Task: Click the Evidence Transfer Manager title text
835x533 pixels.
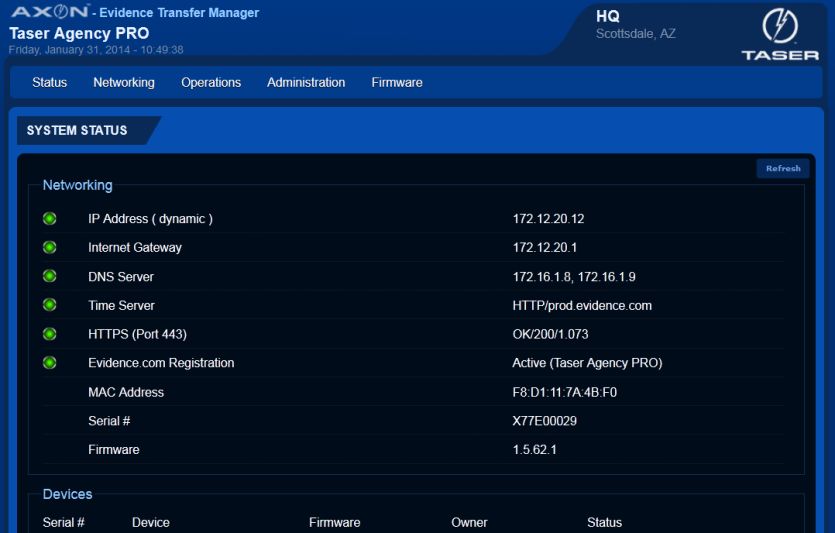Action: (x=179, y=13)
